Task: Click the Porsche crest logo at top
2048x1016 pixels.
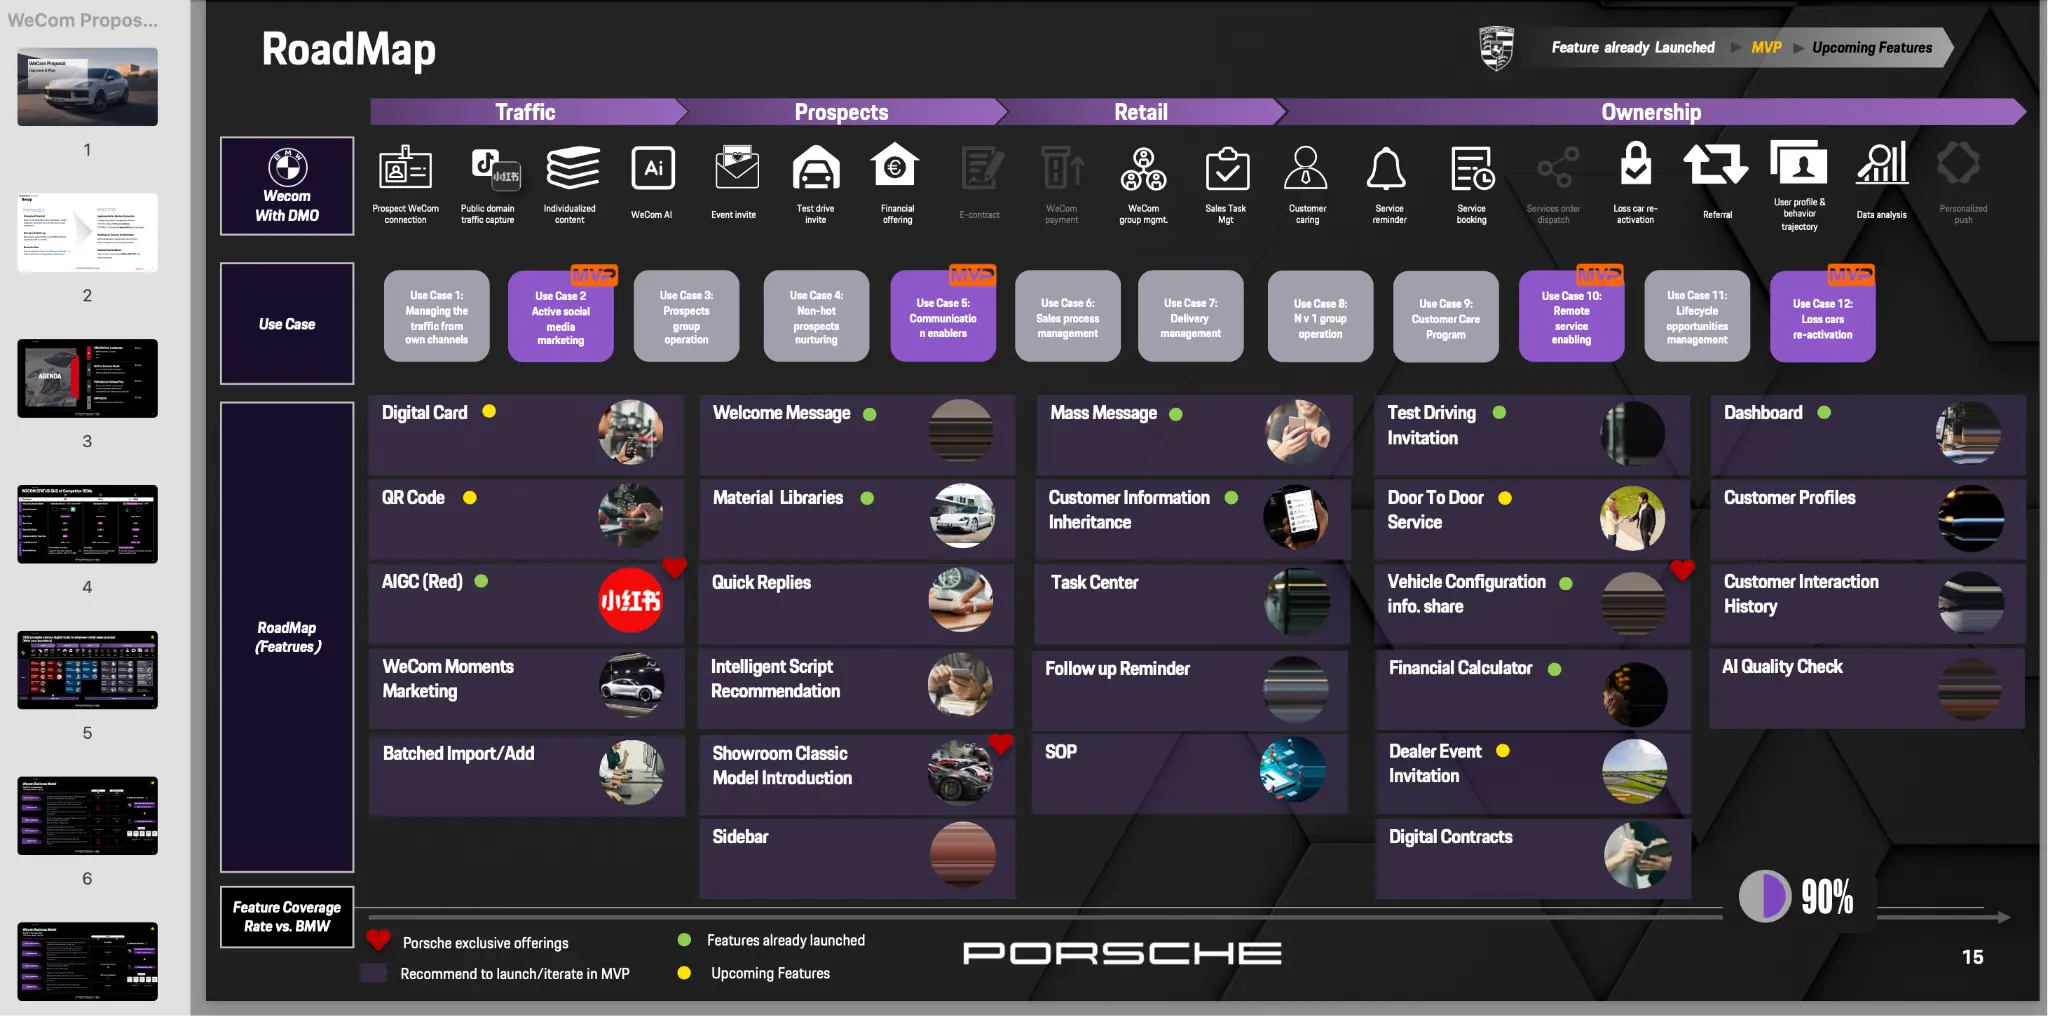Action: coord(1496,48)
